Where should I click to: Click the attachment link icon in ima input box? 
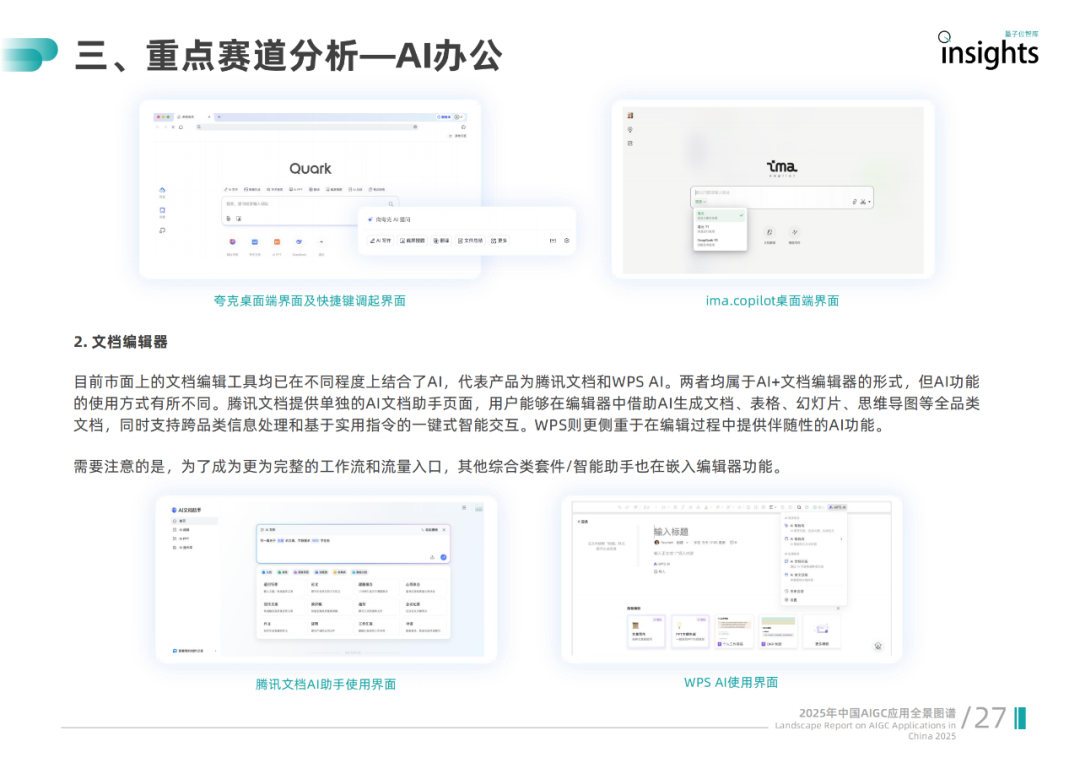pos(855,202)
